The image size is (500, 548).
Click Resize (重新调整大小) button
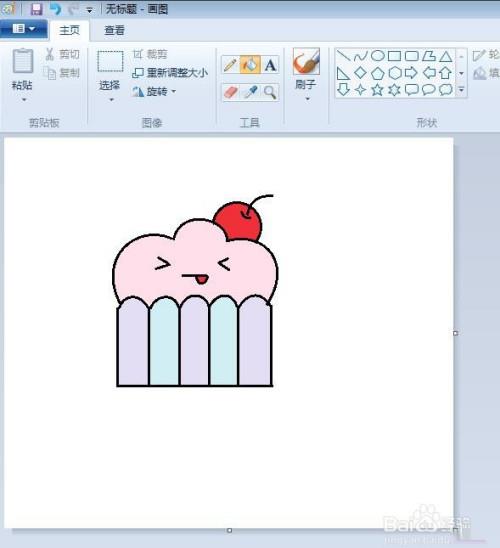[170, 73]
